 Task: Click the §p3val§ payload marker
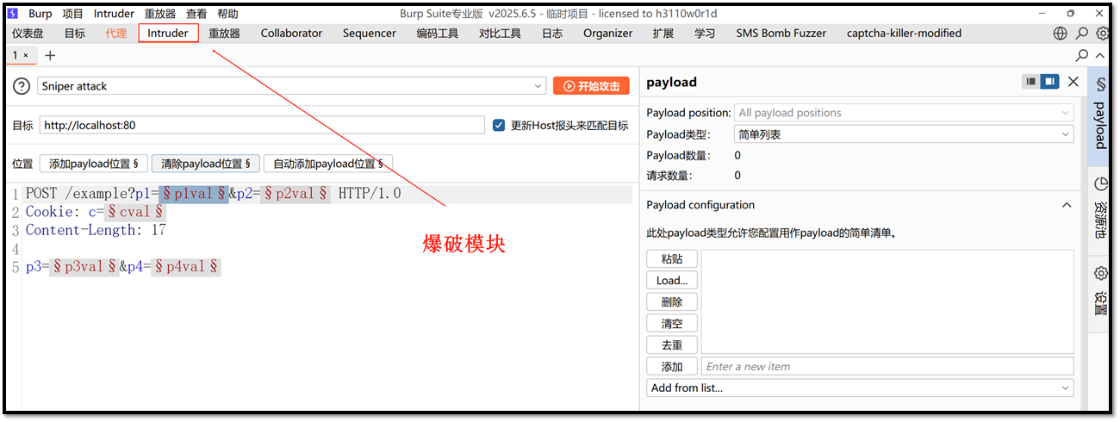coord(84,267)
